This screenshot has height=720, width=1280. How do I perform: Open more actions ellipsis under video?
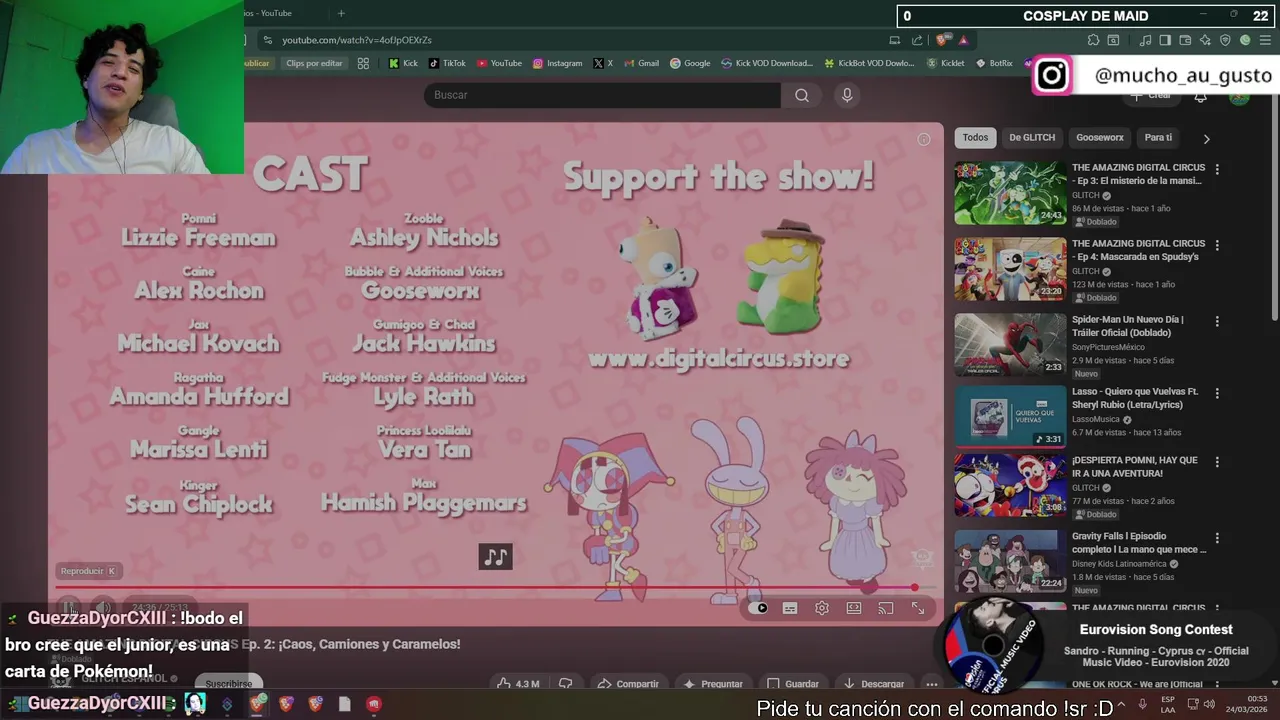pos(931,684)
